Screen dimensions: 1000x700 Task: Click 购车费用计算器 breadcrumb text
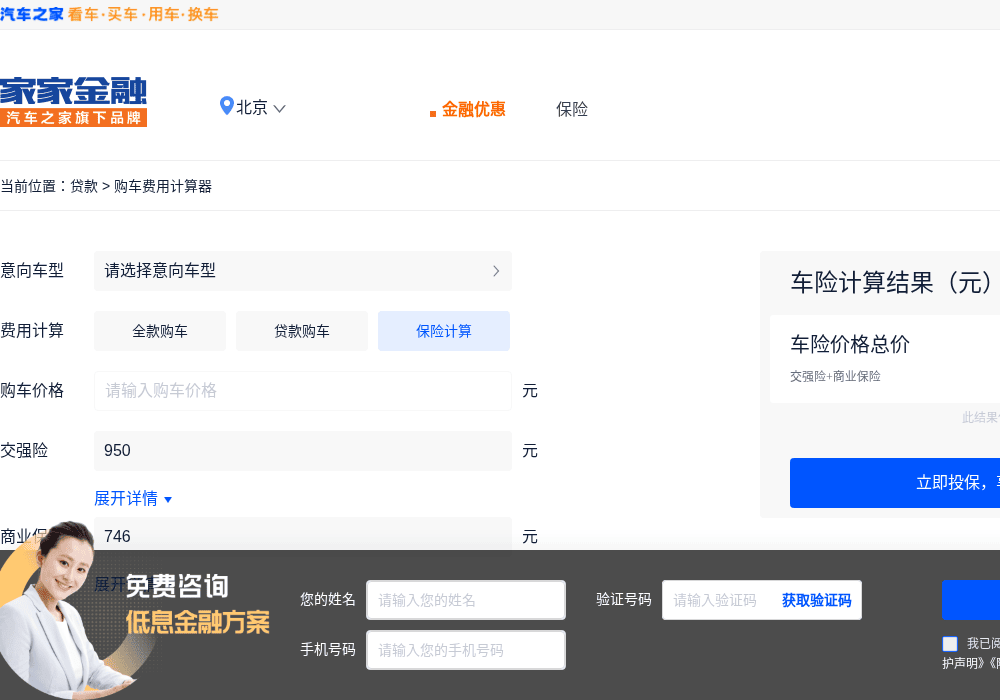pyautogui.click(x=163, y=186)
